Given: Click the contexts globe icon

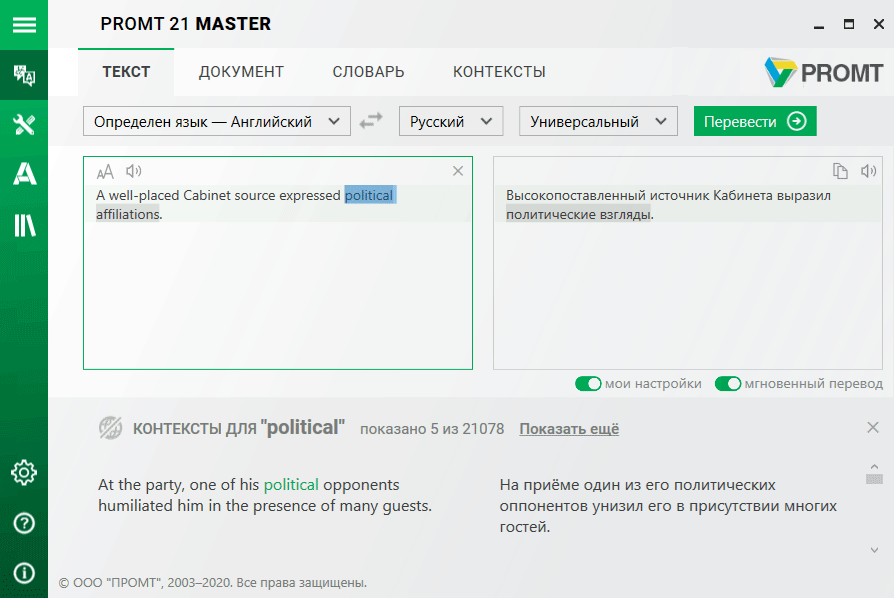Looking at the screenshot, I should pos(111,428).
